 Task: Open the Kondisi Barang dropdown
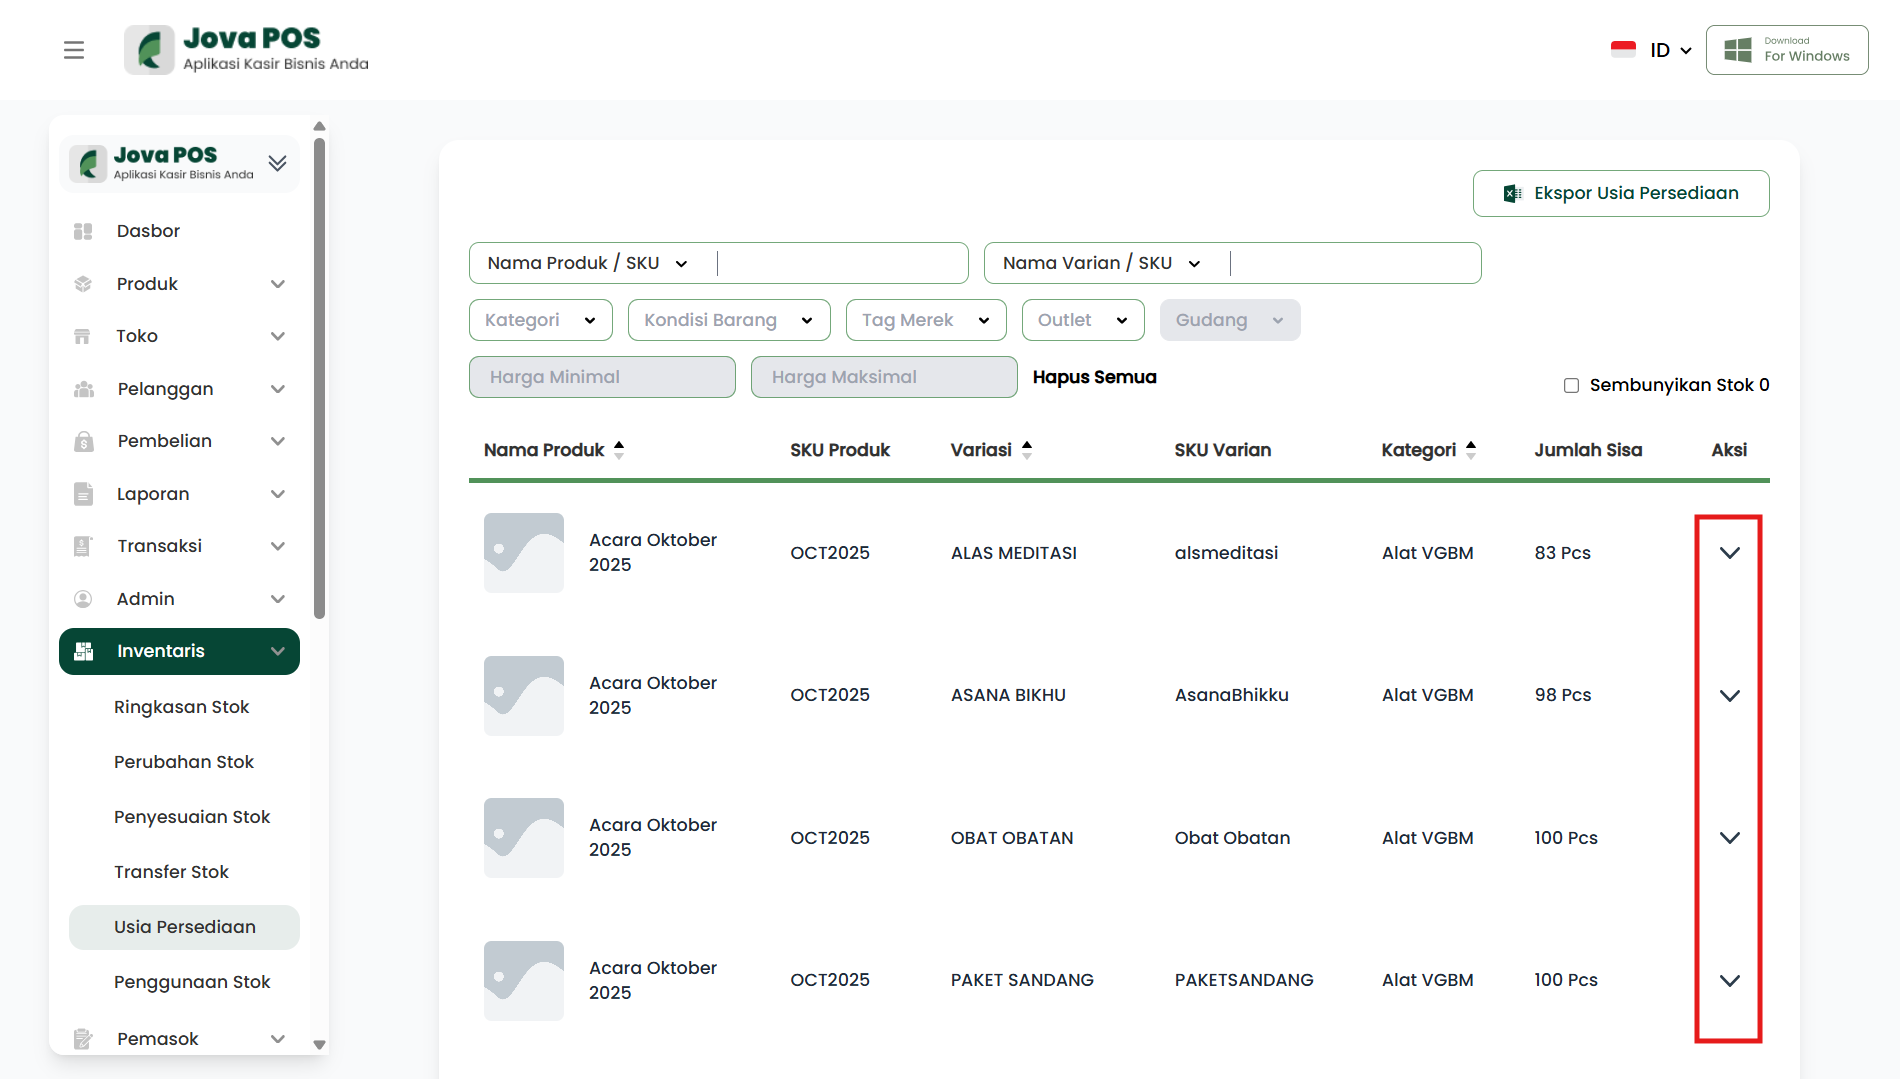[728, 320]
